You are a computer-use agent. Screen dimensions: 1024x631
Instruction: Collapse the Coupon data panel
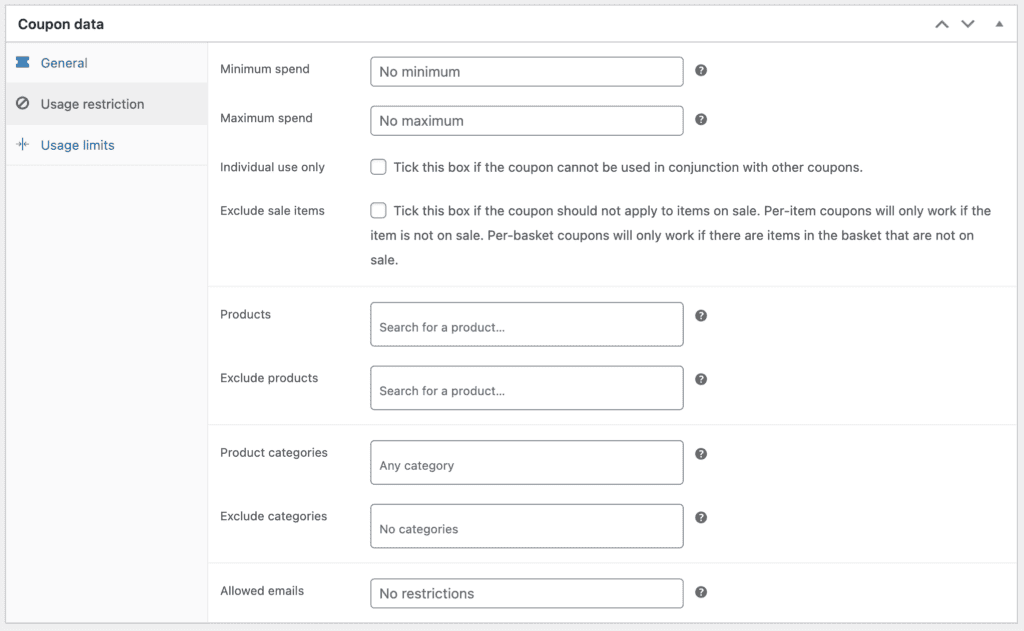[998, 24]
